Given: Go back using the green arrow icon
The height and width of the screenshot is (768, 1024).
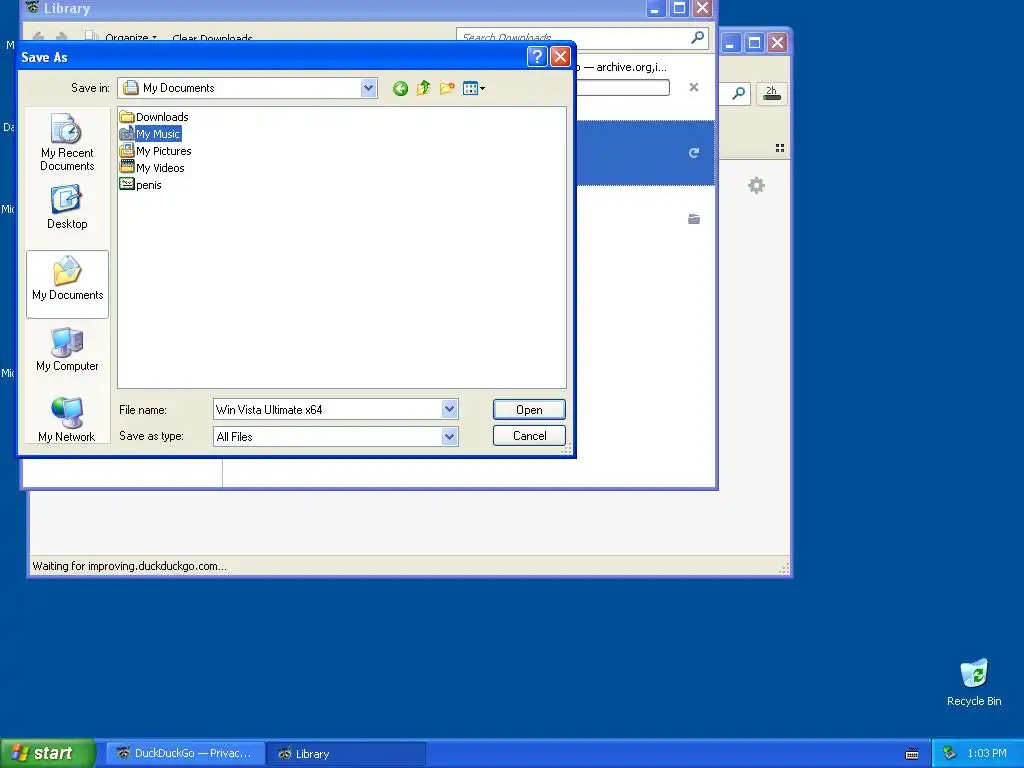Looking at the screenshot, I should click(x=400, y=88).
